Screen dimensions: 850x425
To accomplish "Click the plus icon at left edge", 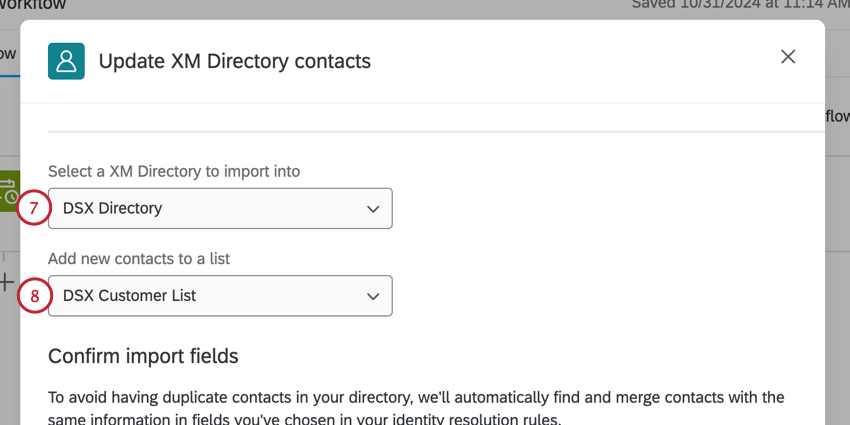I will (7, 282).
